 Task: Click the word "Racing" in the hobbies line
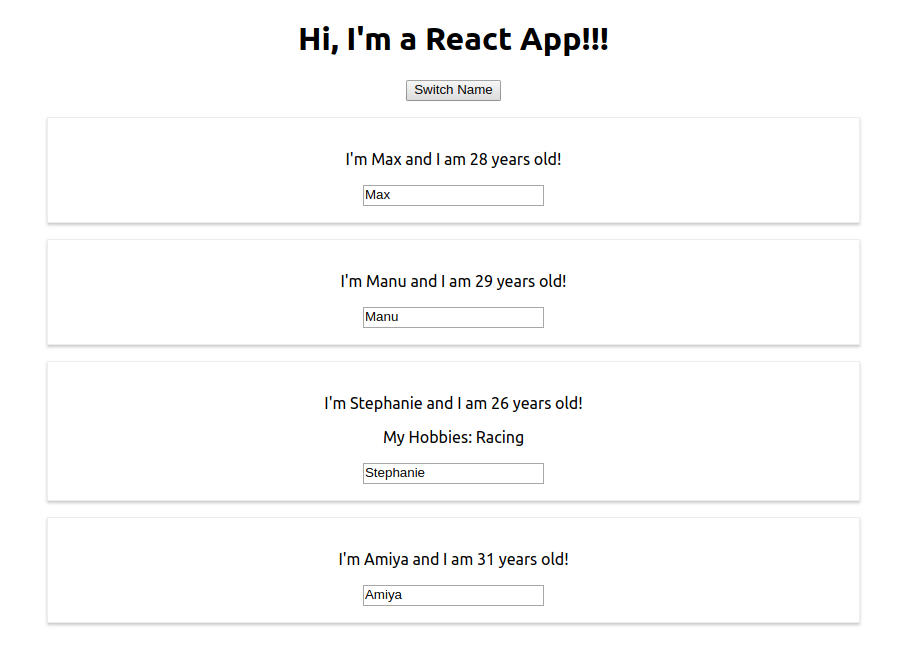(x=500, y=437)
